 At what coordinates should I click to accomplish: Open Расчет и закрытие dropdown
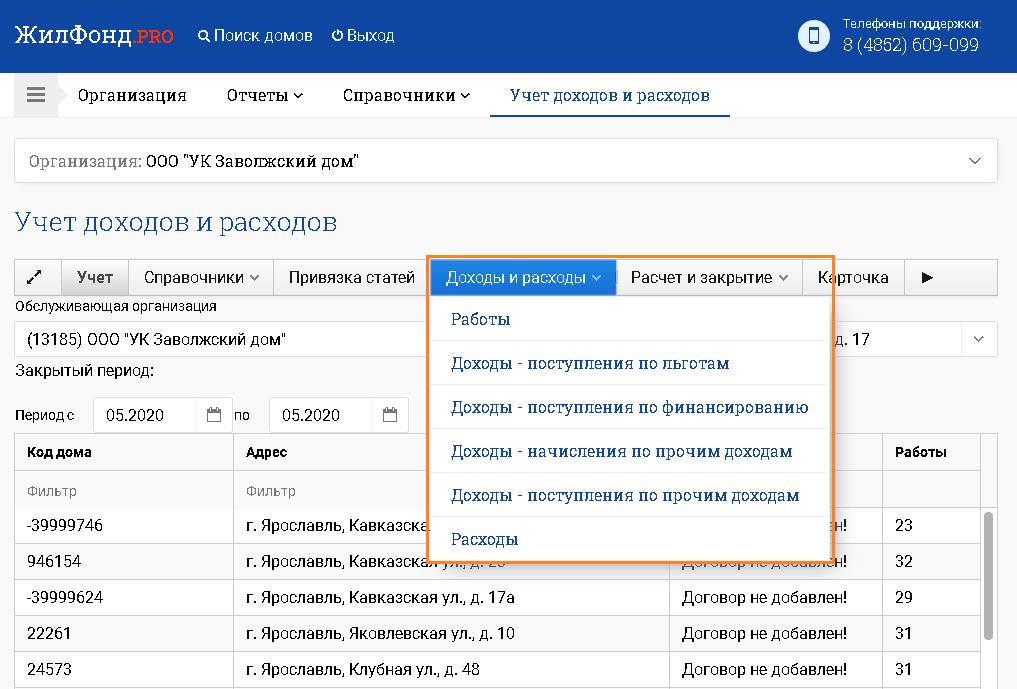709,277
